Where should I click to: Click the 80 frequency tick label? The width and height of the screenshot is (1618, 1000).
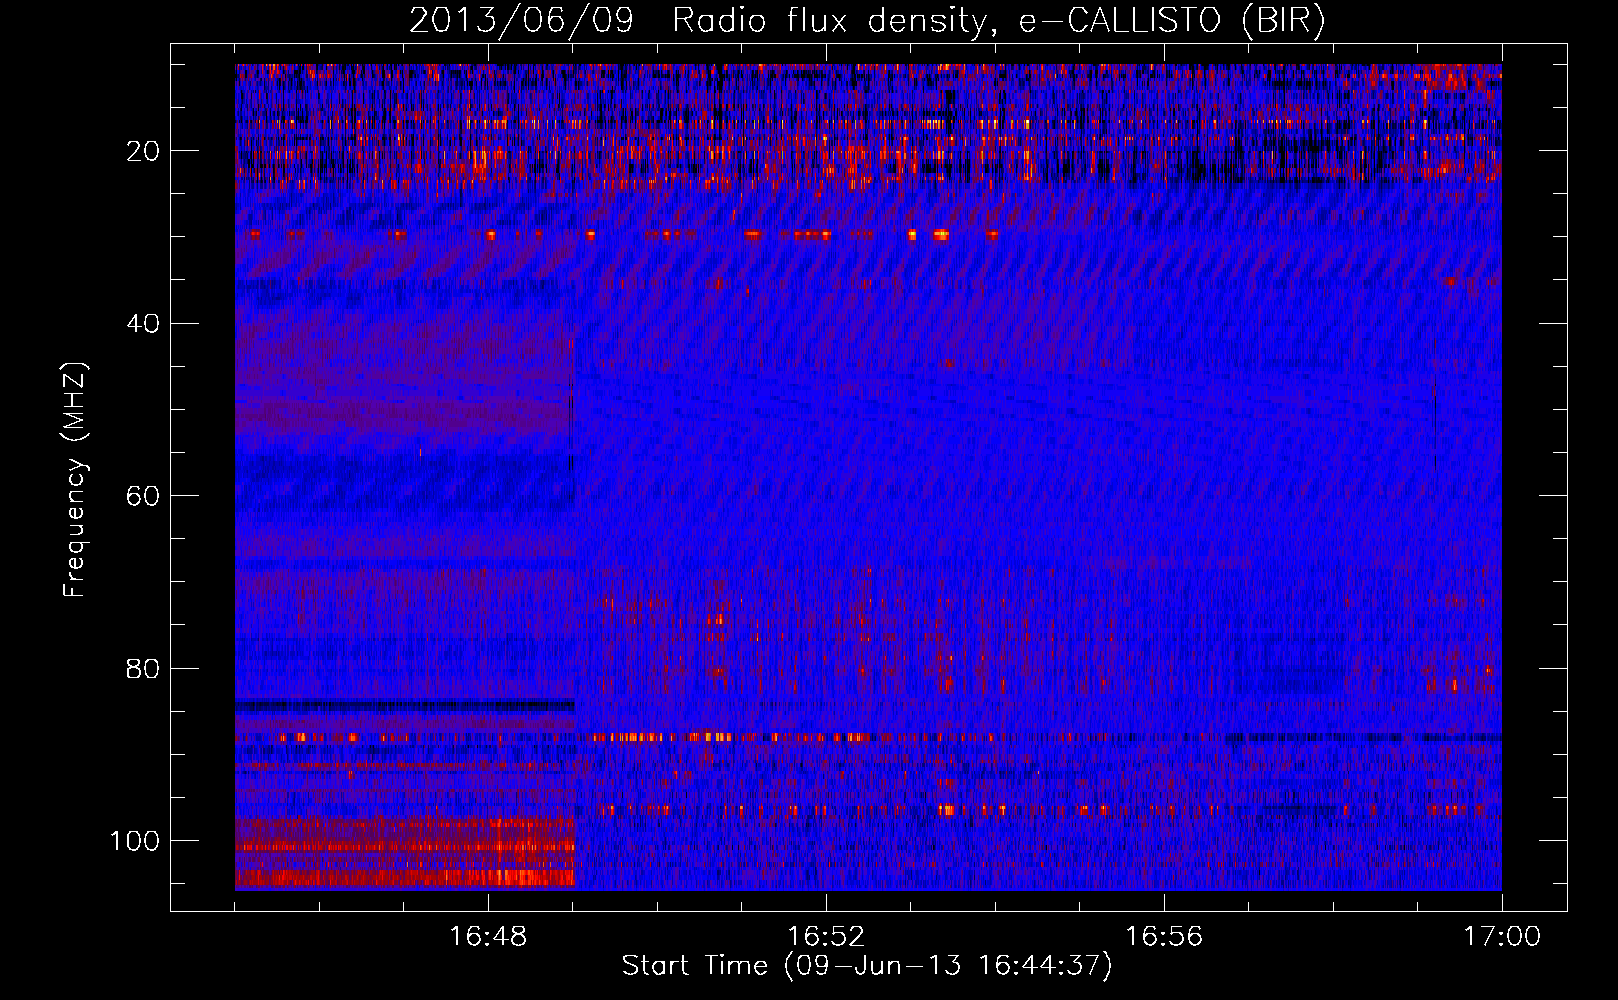[143, 668]
